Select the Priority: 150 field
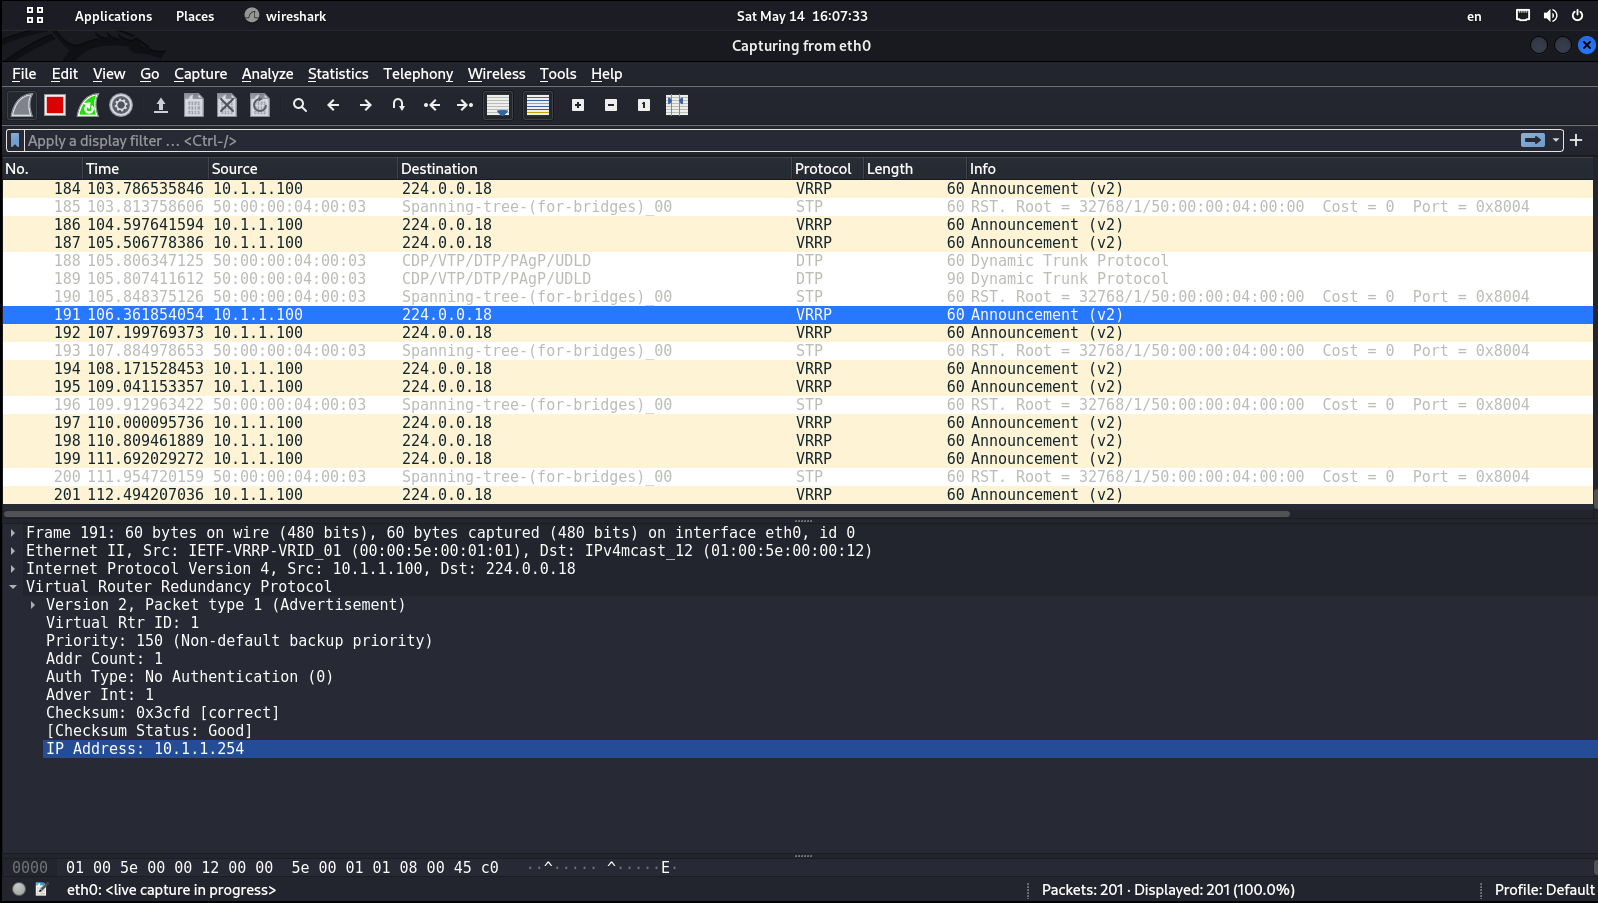Viewport: 1598px width, 903px height. 239,641
